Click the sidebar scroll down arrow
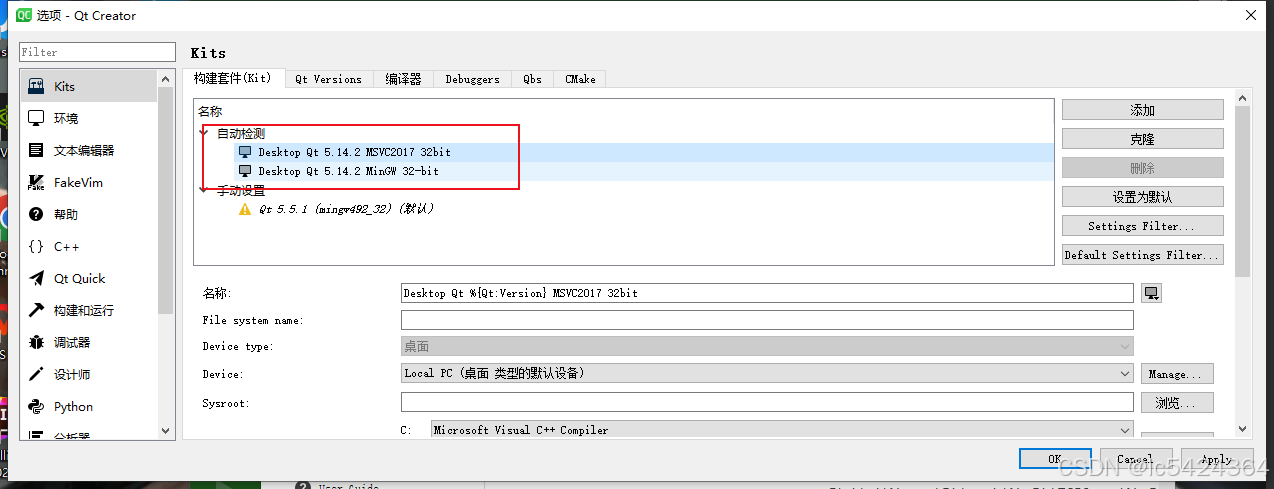This screenshot has height=489, width=1274. tap(166, 431)
